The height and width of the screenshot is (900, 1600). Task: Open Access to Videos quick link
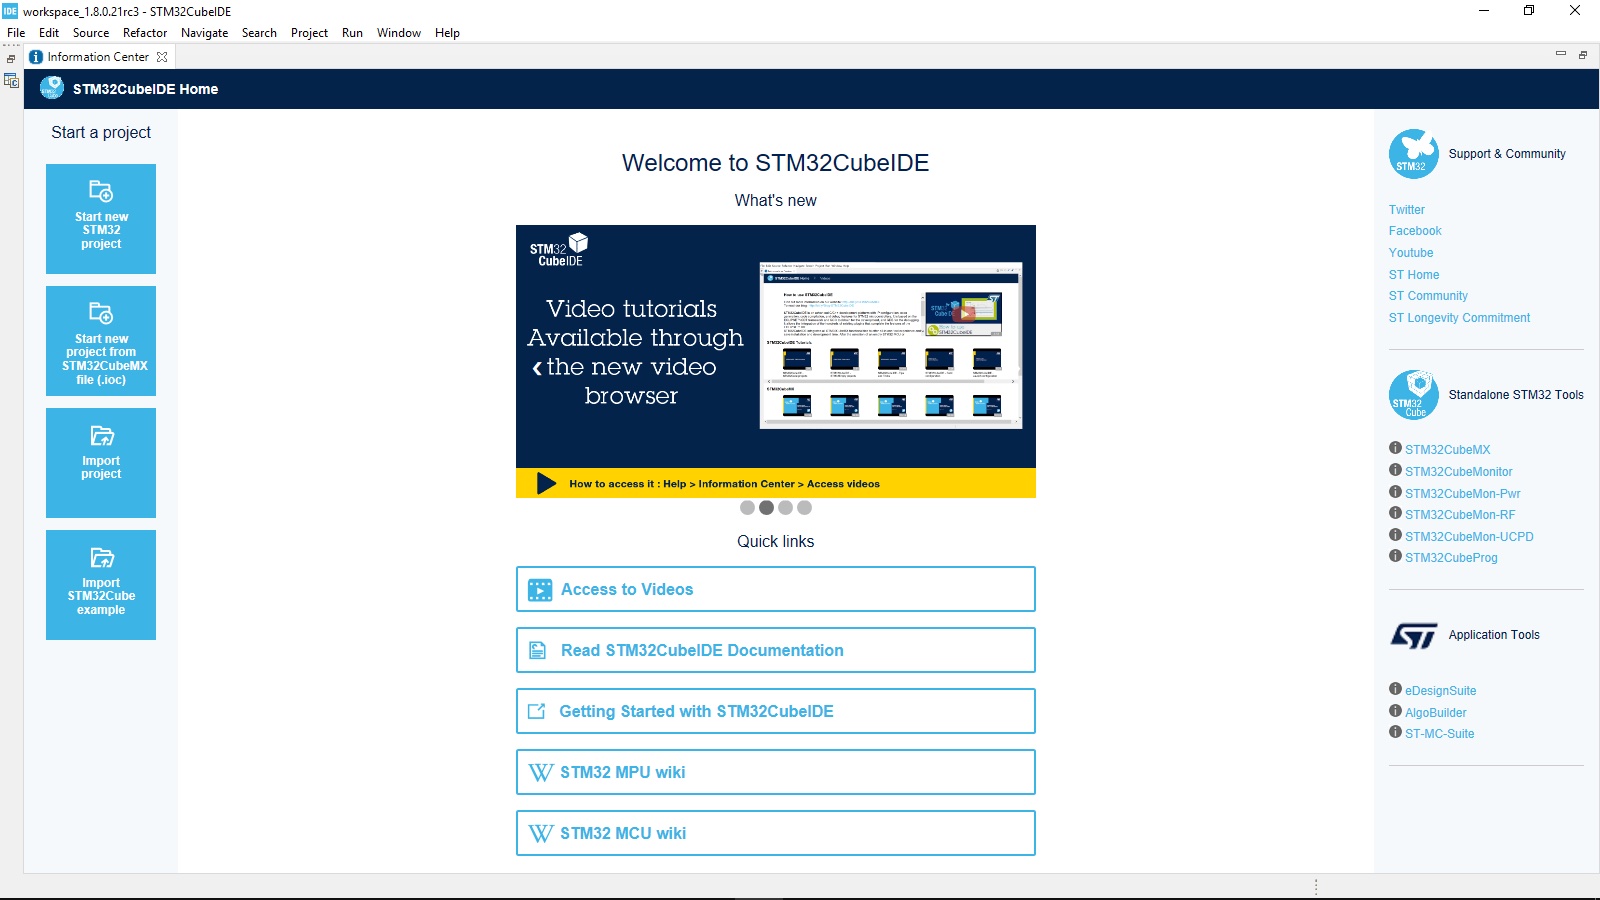(775, 589)
